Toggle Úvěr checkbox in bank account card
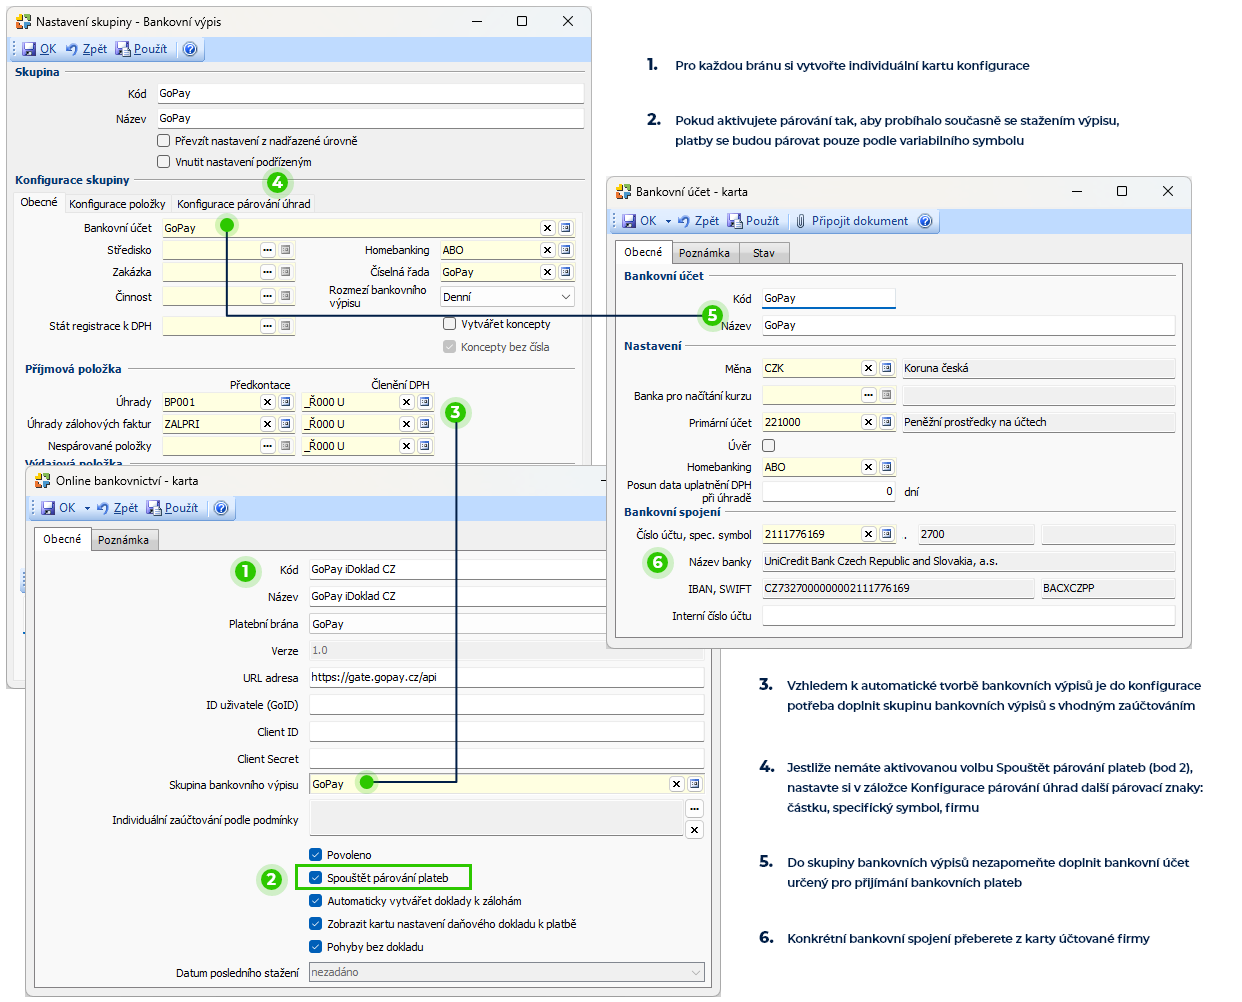Viewport: 1242px width, 1002px height. [x=768, y=445]
